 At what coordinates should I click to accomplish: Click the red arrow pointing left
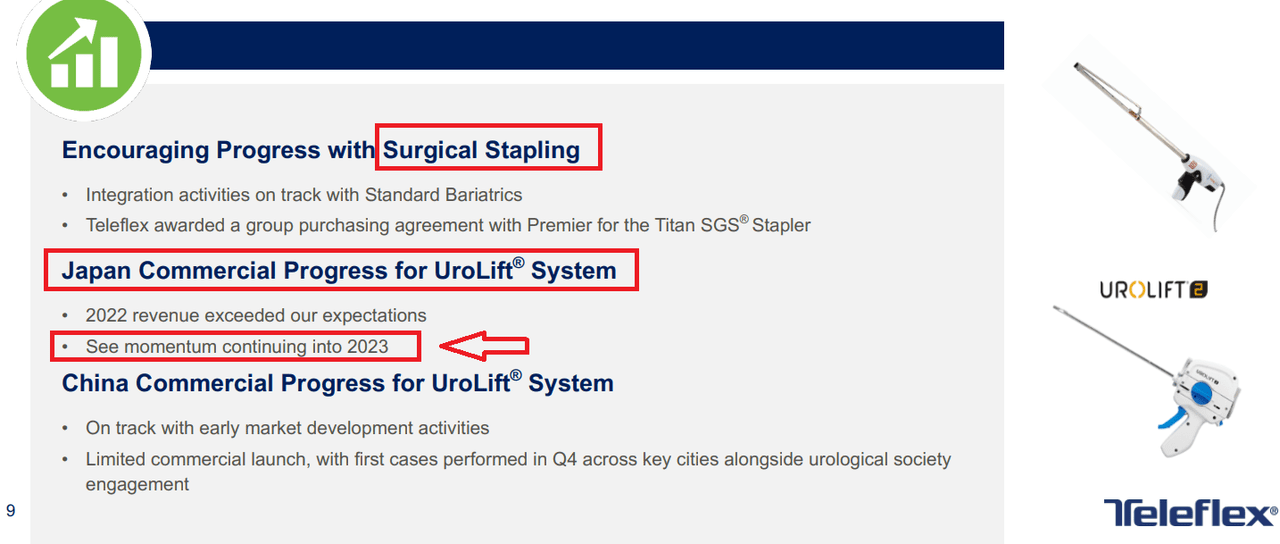(484, 347)
